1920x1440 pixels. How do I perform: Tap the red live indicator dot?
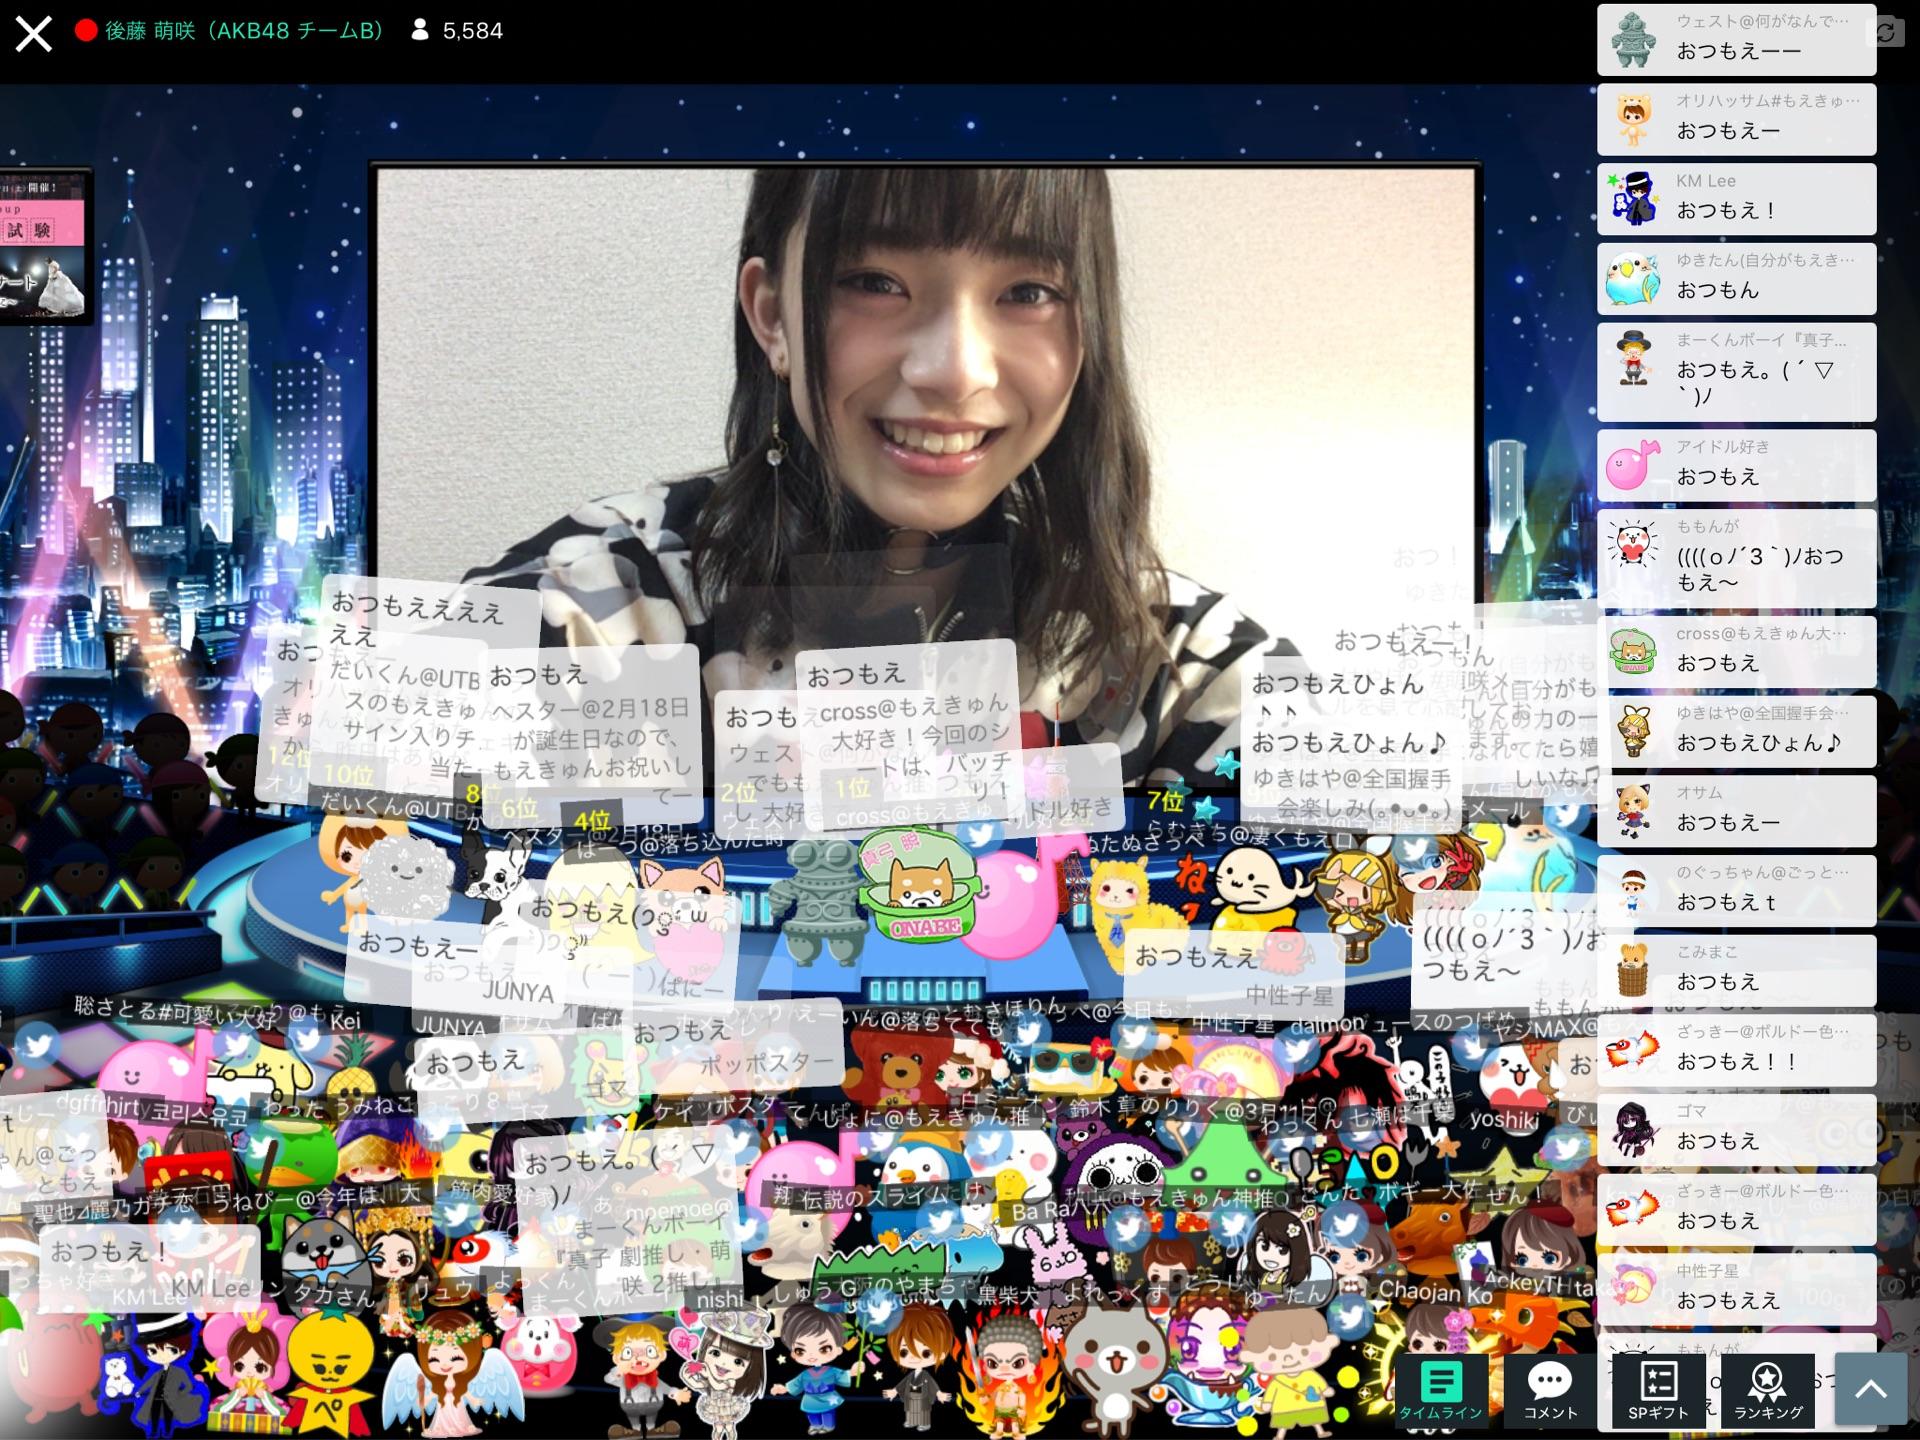[86, 31]
